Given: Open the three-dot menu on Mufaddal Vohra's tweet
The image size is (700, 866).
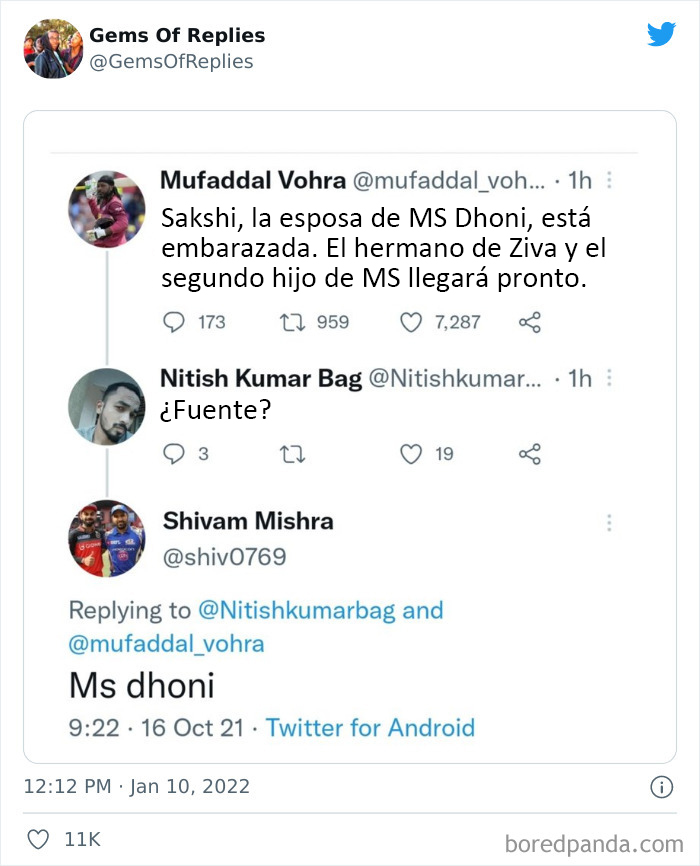Looking at the screenshot, I should click(607, 181).
